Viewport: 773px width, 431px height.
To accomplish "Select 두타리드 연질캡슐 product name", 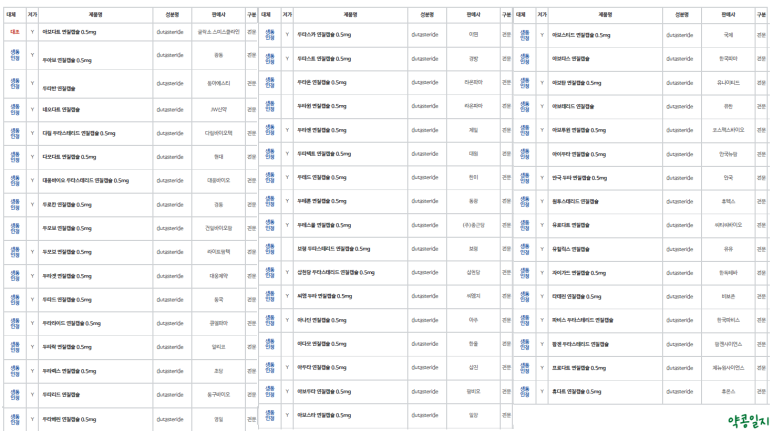I will [x=61, y=395].
